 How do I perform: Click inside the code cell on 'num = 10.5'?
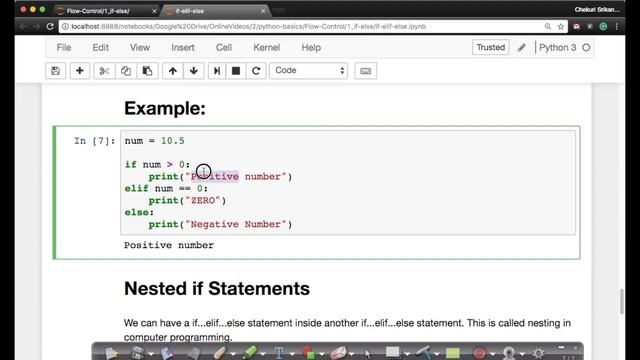pos(154,141)
